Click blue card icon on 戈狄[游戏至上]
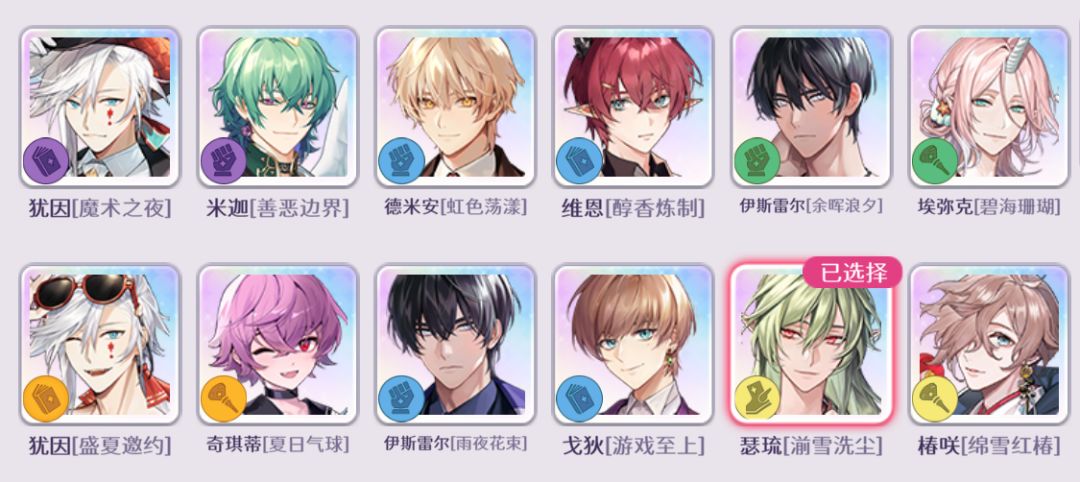The image size is (1080, 482). (x=579, y=399)
